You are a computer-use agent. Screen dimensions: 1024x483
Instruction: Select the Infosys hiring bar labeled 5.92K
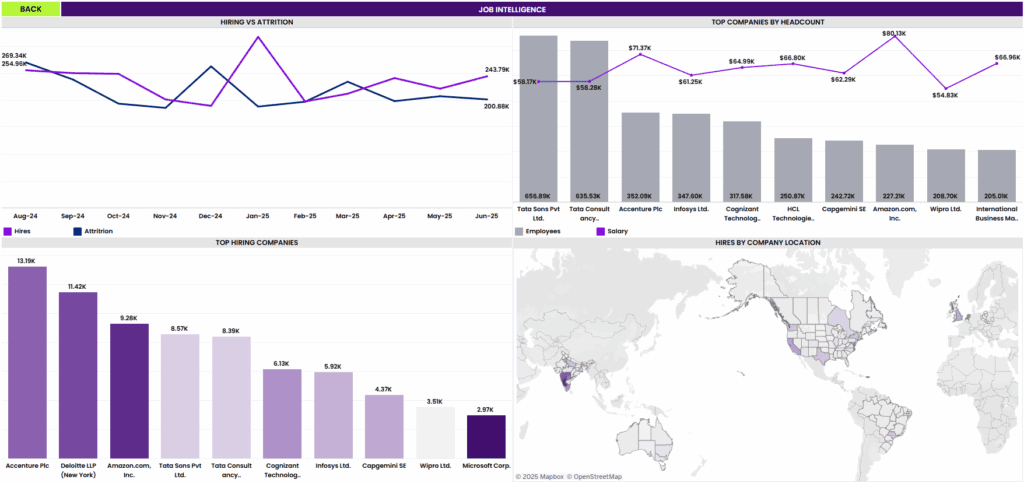[x=333, y=415]
